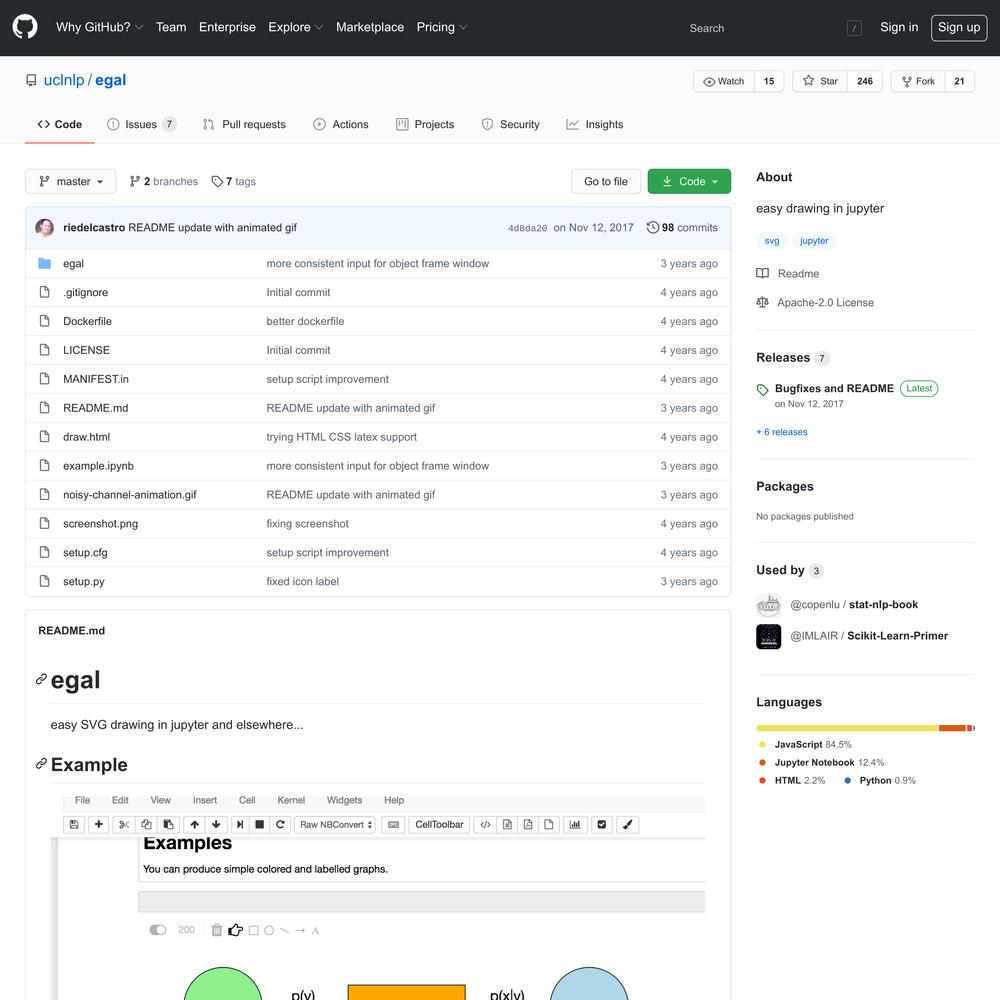Open setup.cfg in the file list

[x=85, y=552]
